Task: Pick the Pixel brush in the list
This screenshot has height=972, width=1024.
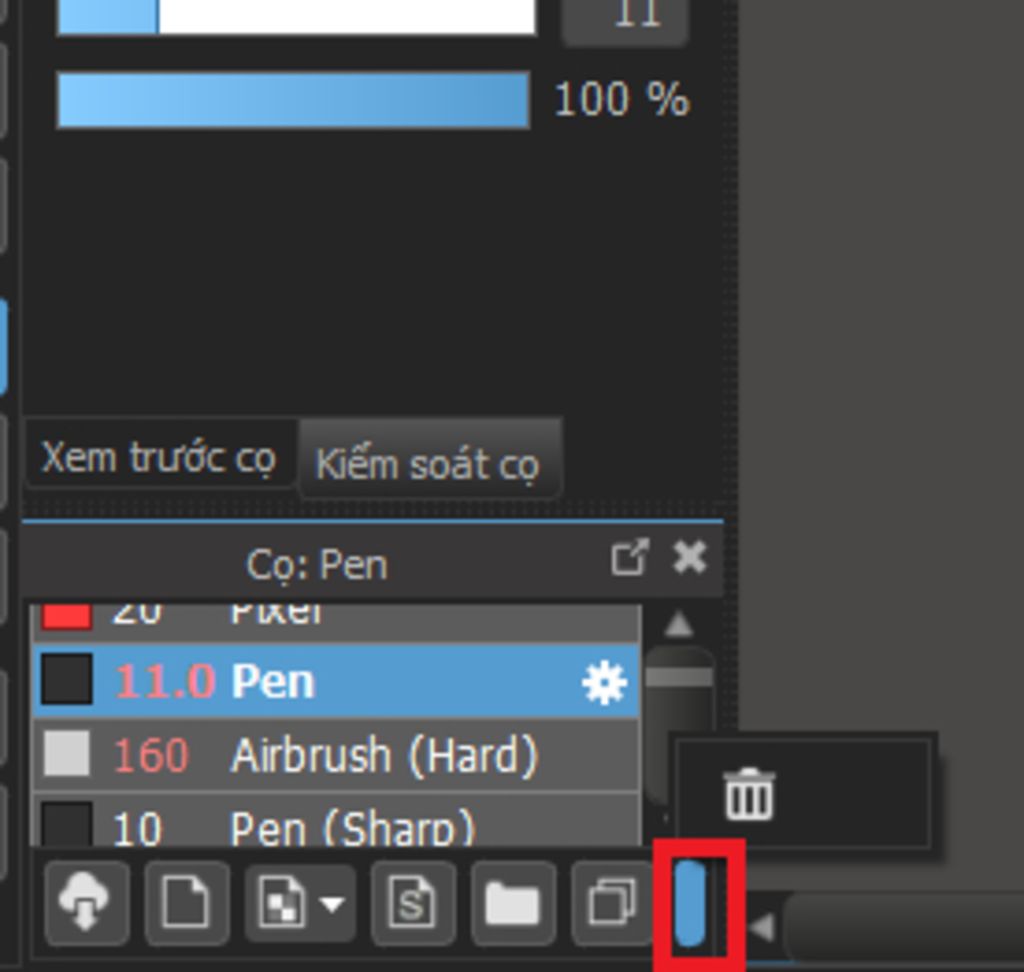Action: 277,613
